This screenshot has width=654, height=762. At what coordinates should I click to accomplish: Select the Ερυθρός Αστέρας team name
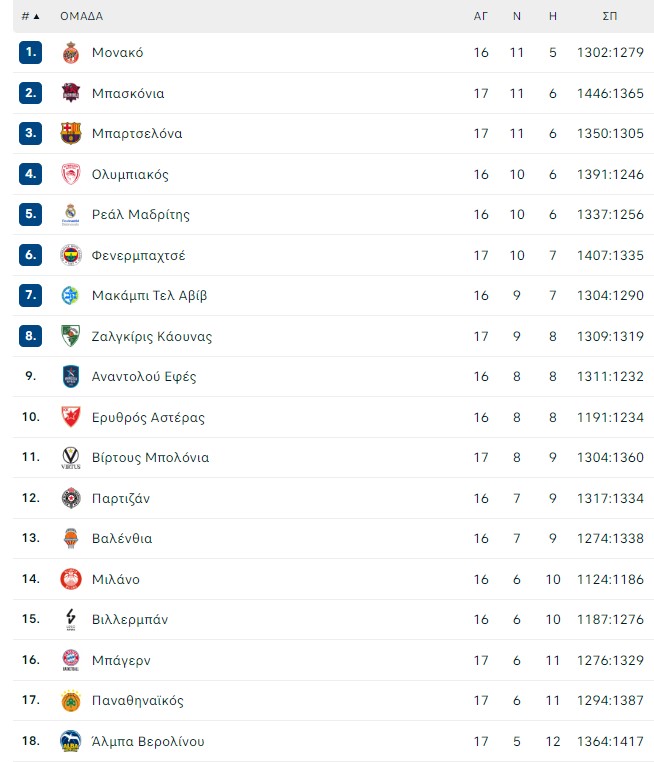pyautogui.click(x=148, y=417)
